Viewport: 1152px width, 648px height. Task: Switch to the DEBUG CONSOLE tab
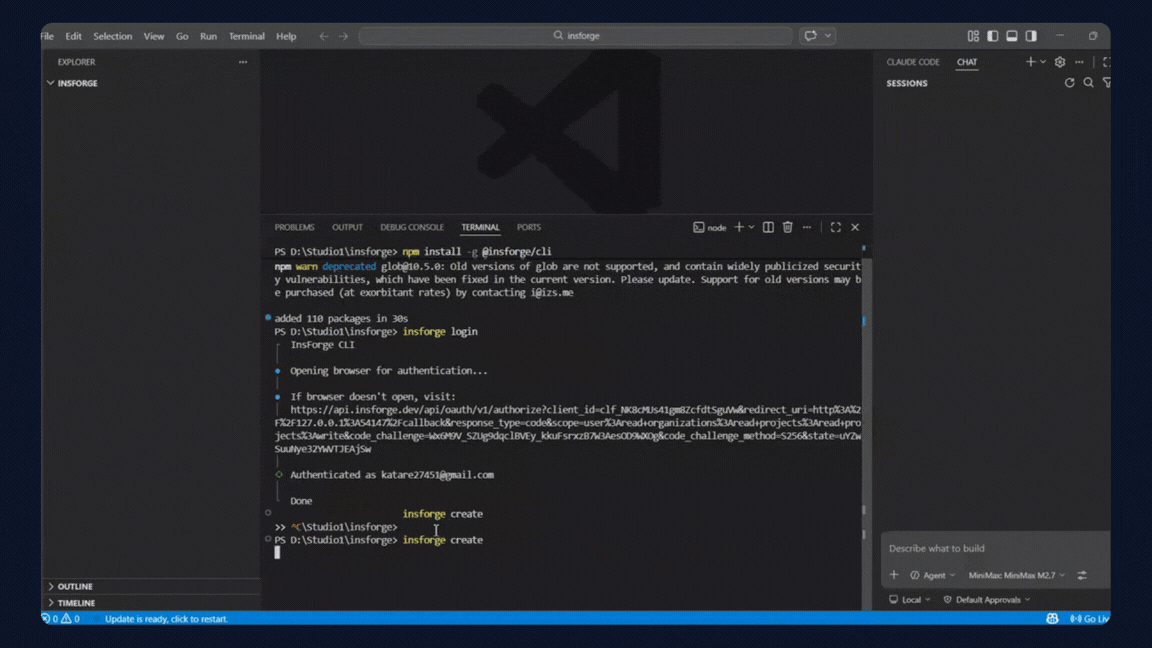[x=411, y=227]
